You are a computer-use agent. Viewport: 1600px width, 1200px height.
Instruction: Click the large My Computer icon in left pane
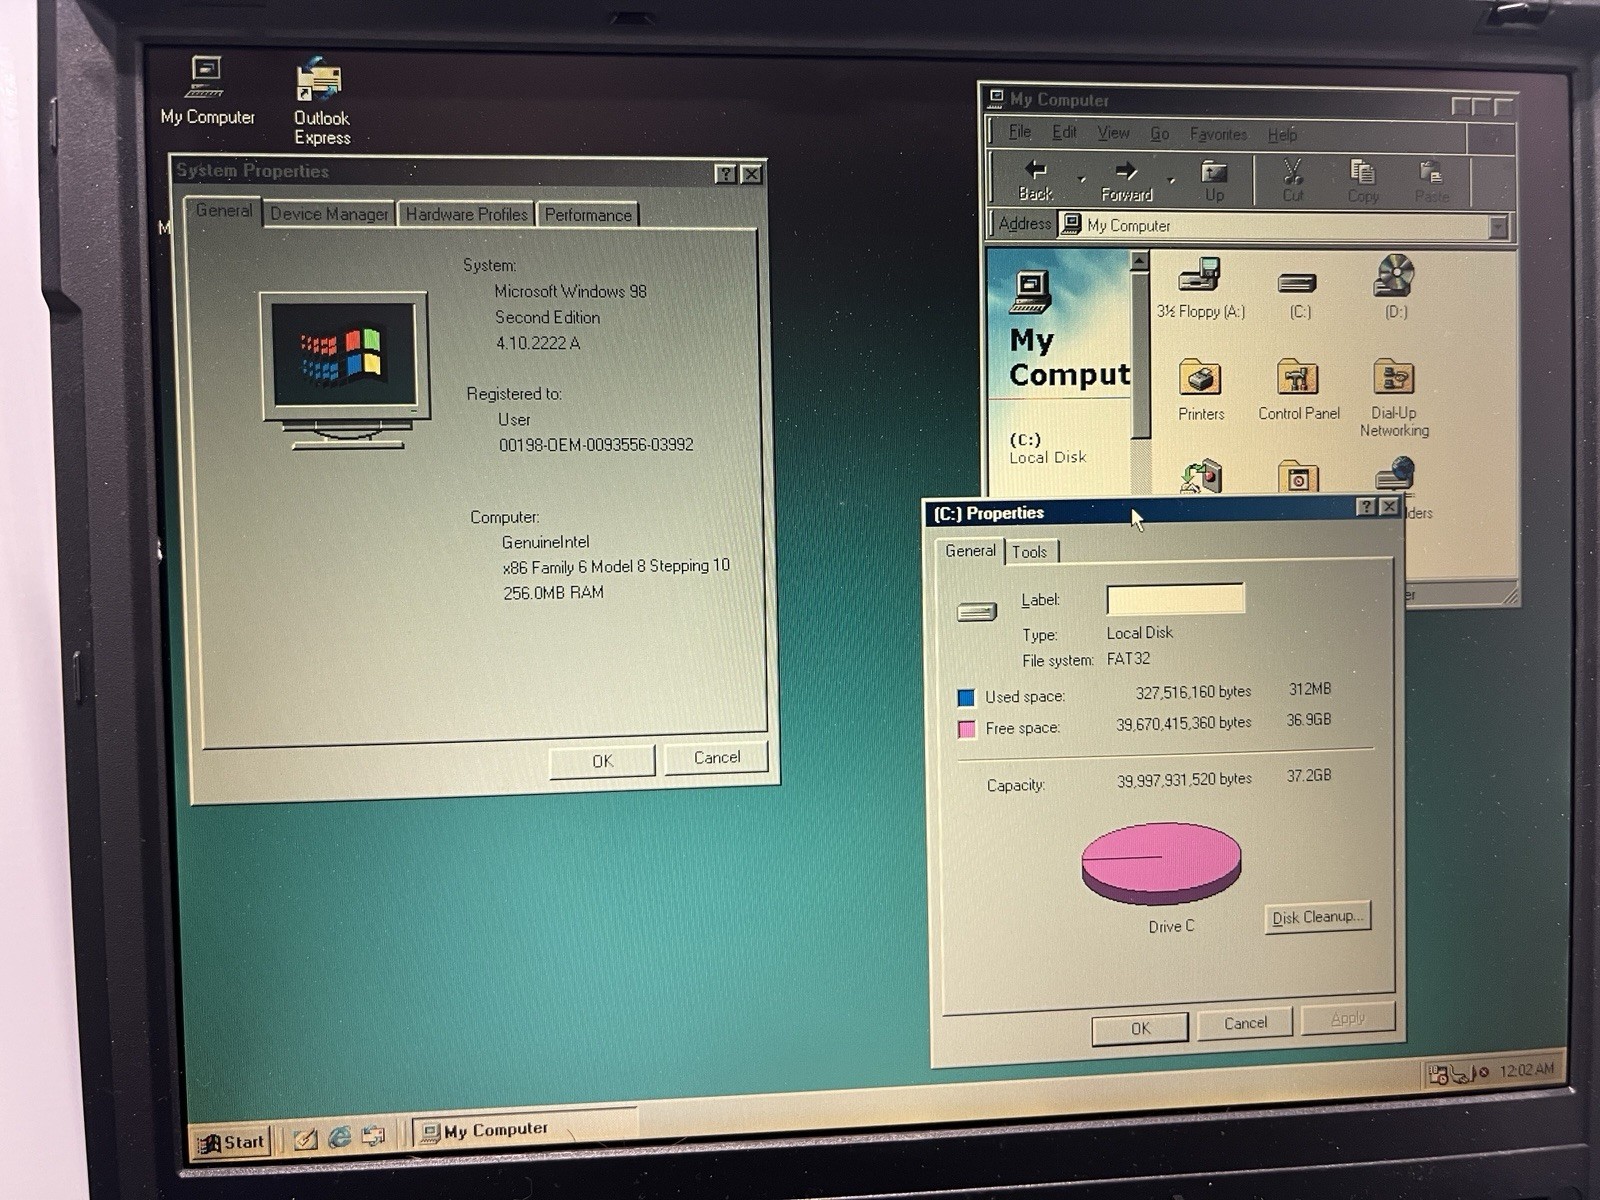click(x=1030, y=292)
